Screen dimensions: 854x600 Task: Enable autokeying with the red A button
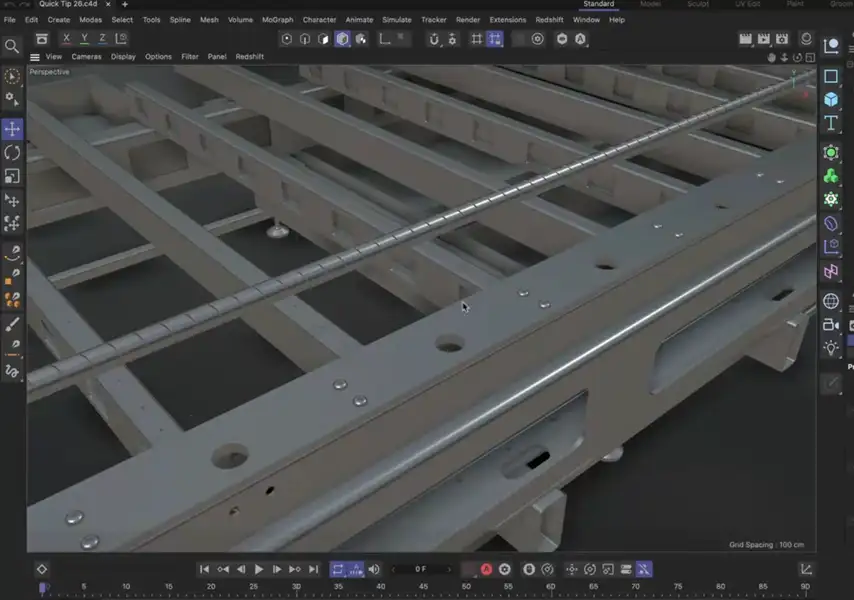click(486, 569)
